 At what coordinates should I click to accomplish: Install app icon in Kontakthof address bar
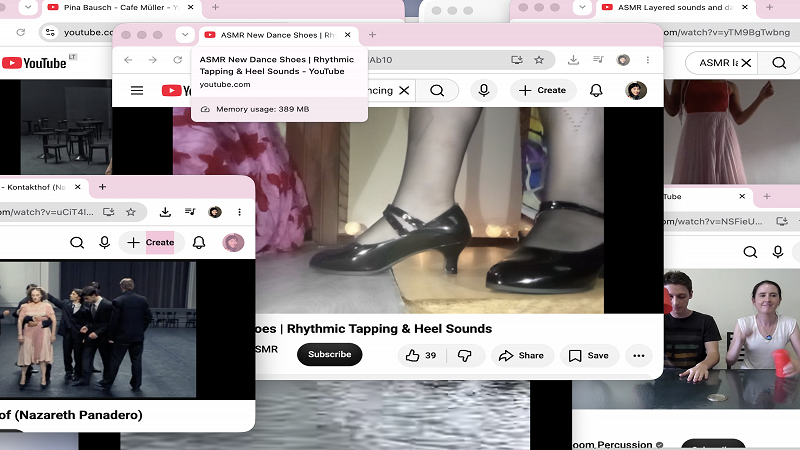tap(109, 212)
